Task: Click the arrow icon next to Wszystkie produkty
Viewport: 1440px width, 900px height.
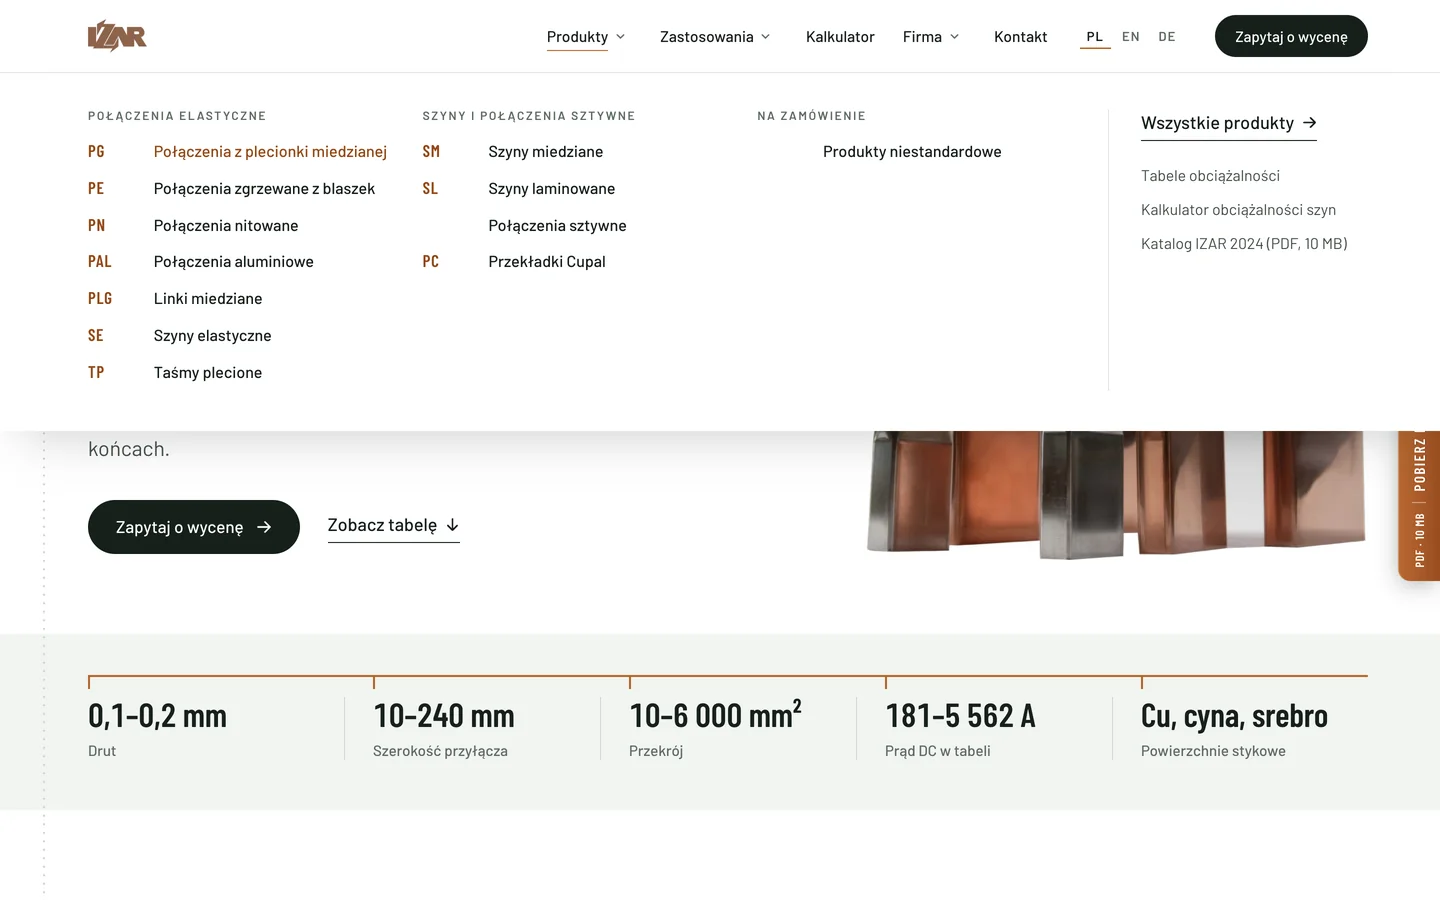Action: 1310,122
